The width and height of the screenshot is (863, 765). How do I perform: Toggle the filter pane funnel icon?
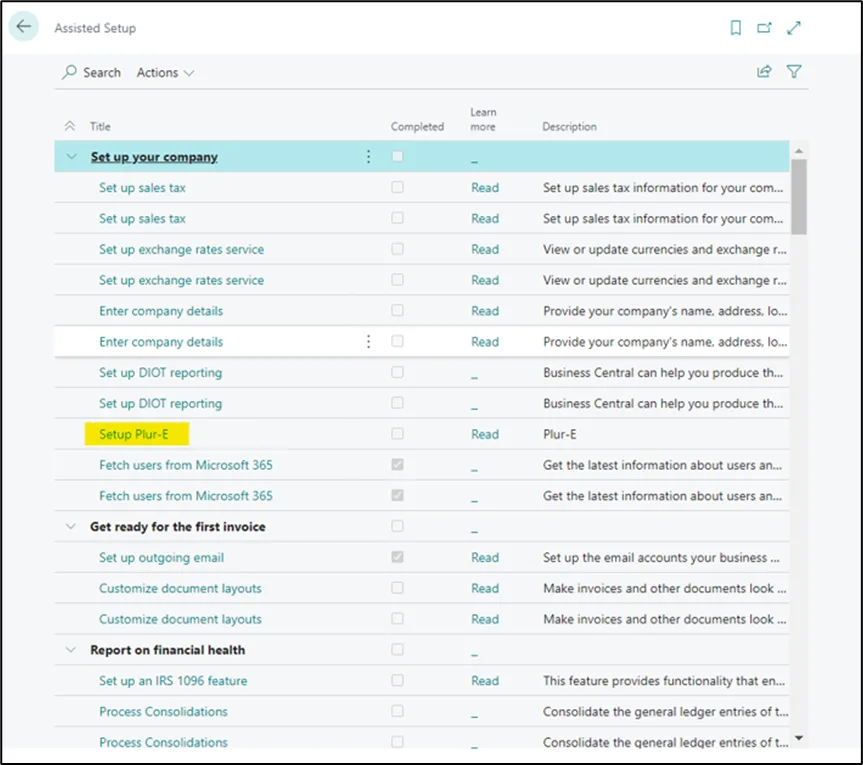pyautogui.click(x=794, y=72)
